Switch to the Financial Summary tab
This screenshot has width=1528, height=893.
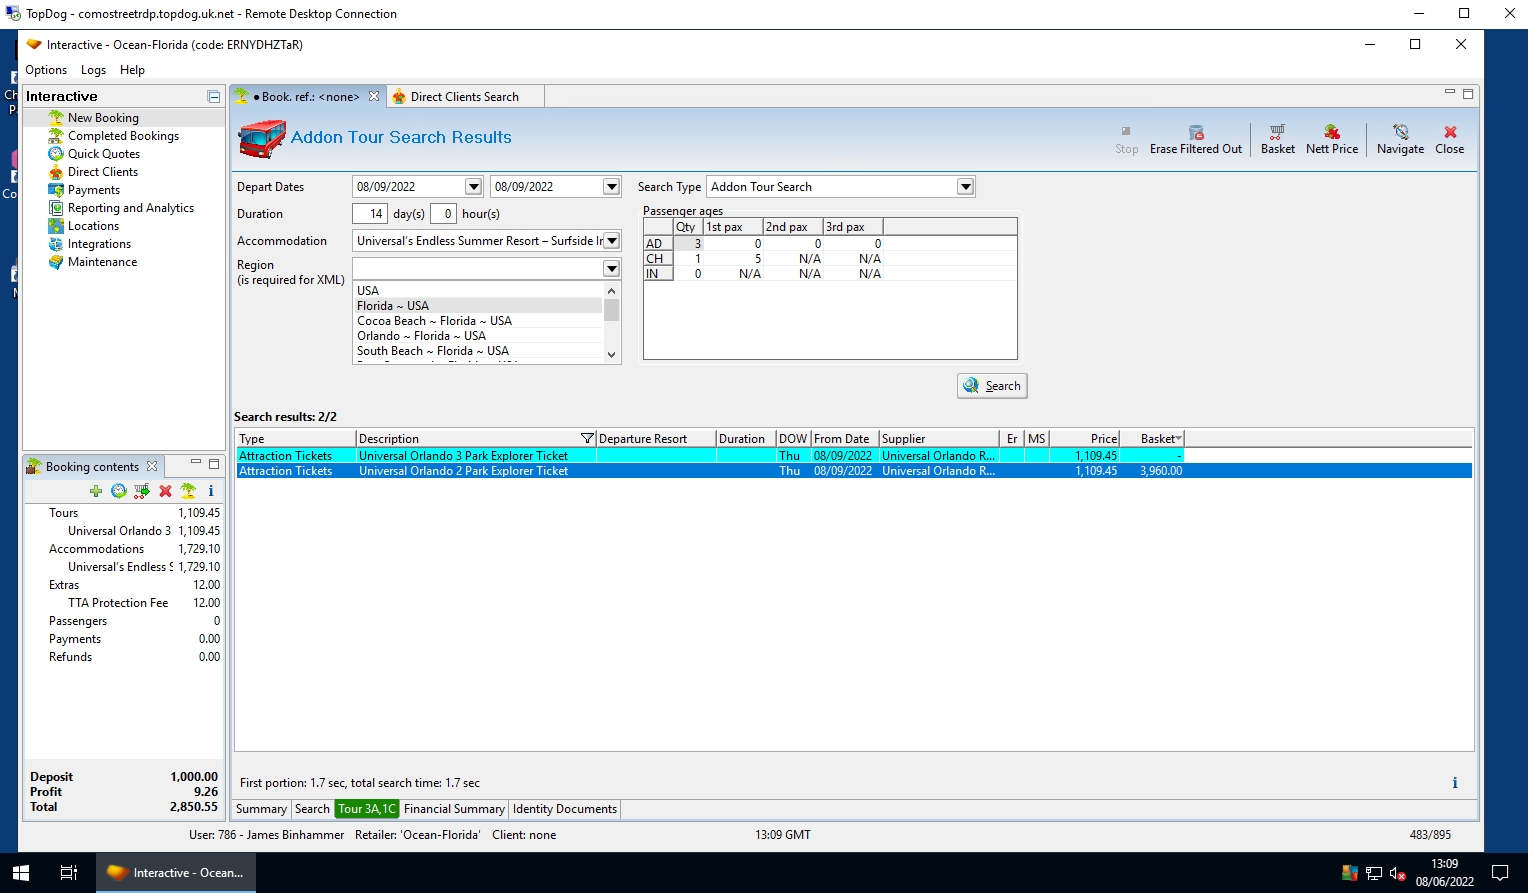pyautogui.click(x=454, y=809)
